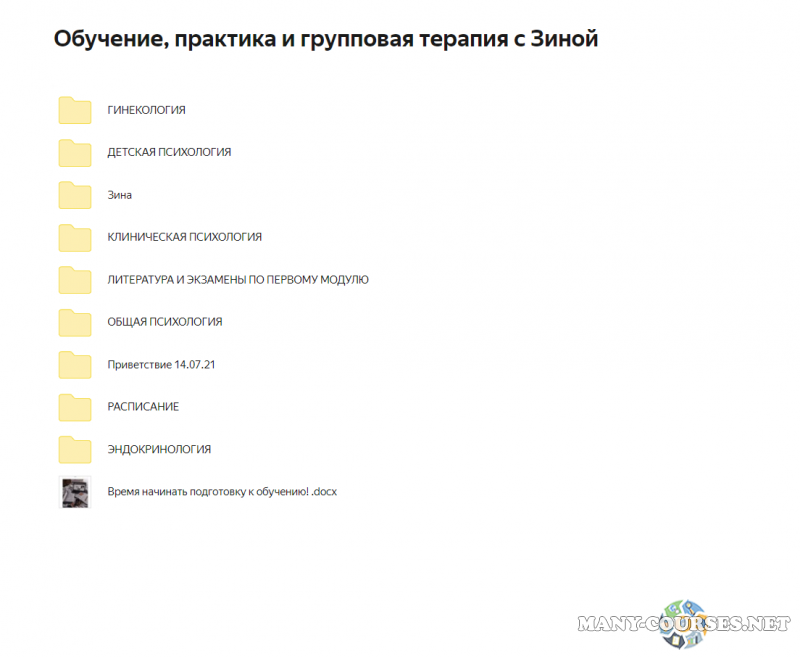The height and width of the screenshot is (657, 800).
Task: Open the КЛИНИЧЕСКАЯ ПСИХОЛОГИЯ folder icon
Action: pyautogui.click(x=74, y=237)
